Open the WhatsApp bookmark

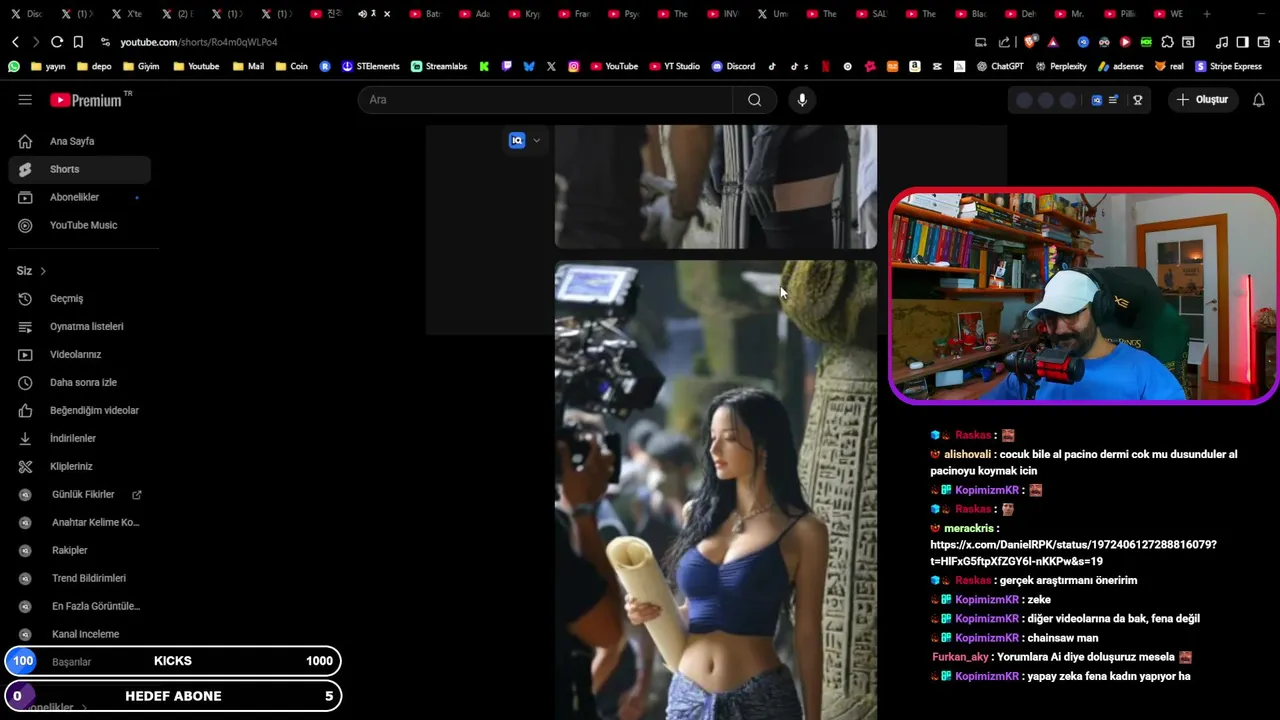click(13, 67)
